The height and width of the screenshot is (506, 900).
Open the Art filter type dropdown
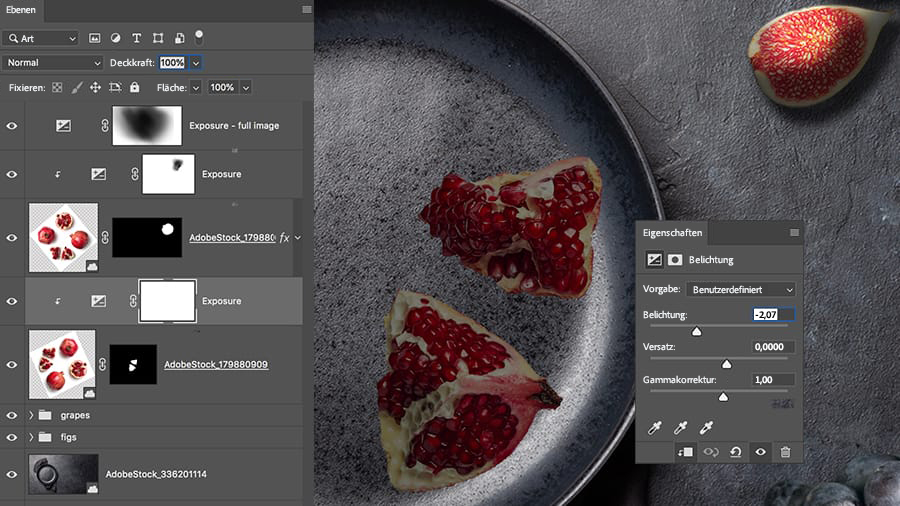tap(40, 38)
